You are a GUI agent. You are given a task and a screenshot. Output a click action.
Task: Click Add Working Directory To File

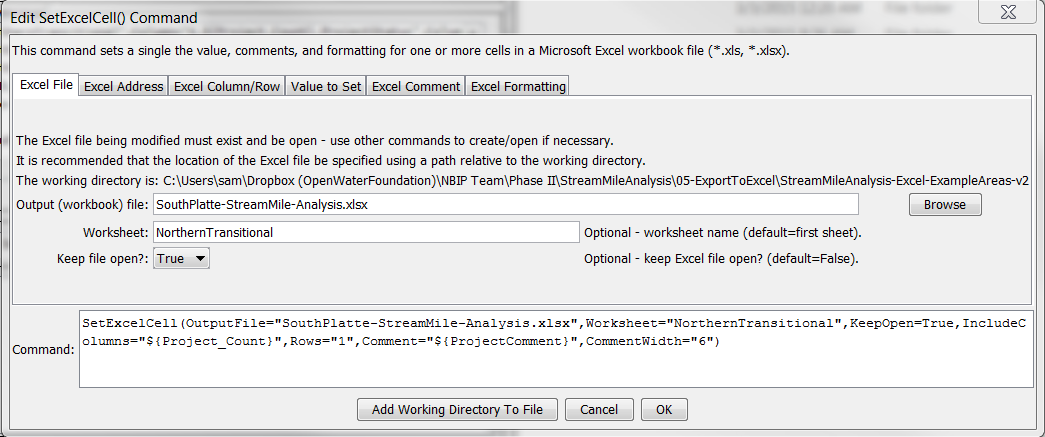456,410
